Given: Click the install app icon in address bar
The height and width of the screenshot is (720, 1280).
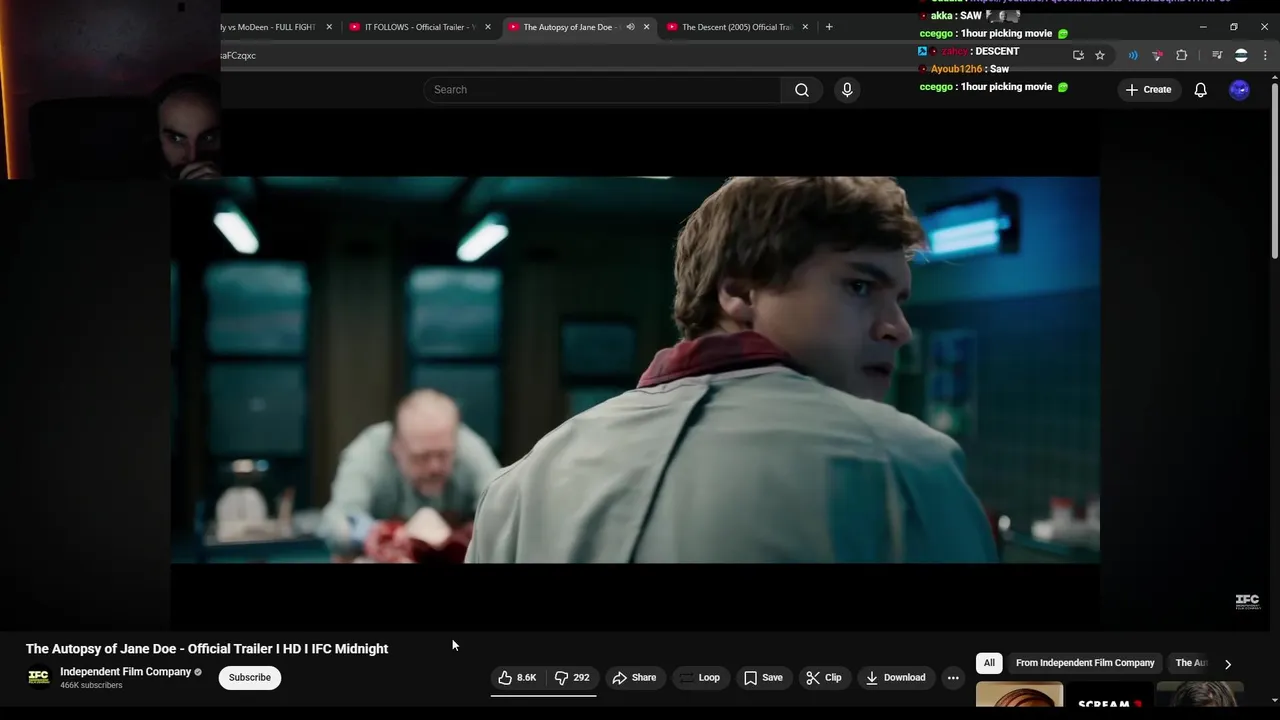Looking at the screenshot, I should pyautogui.click(x=1078, y=55).
